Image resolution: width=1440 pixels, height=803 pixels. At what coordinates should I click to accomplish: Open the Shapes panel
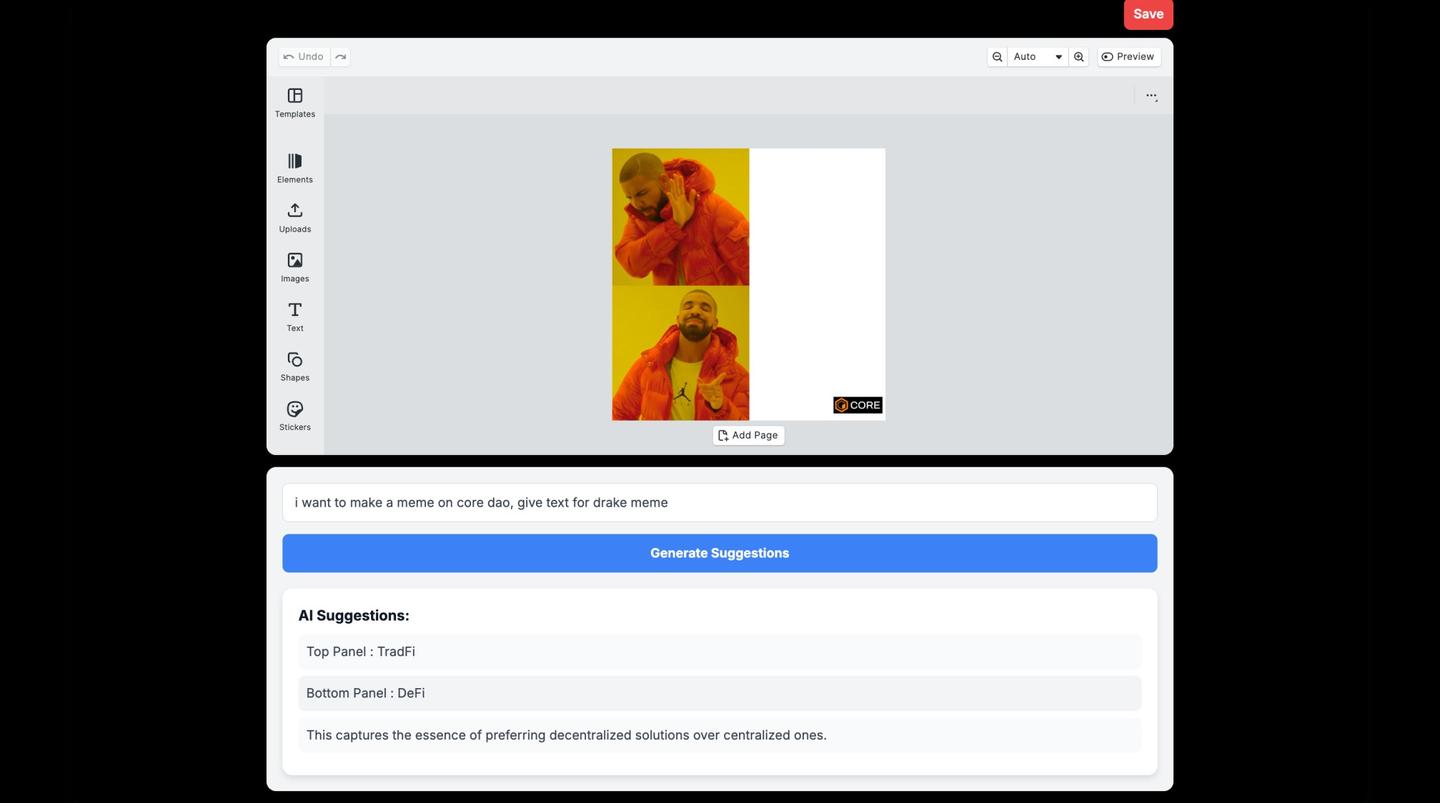click(x=295, y=366)
